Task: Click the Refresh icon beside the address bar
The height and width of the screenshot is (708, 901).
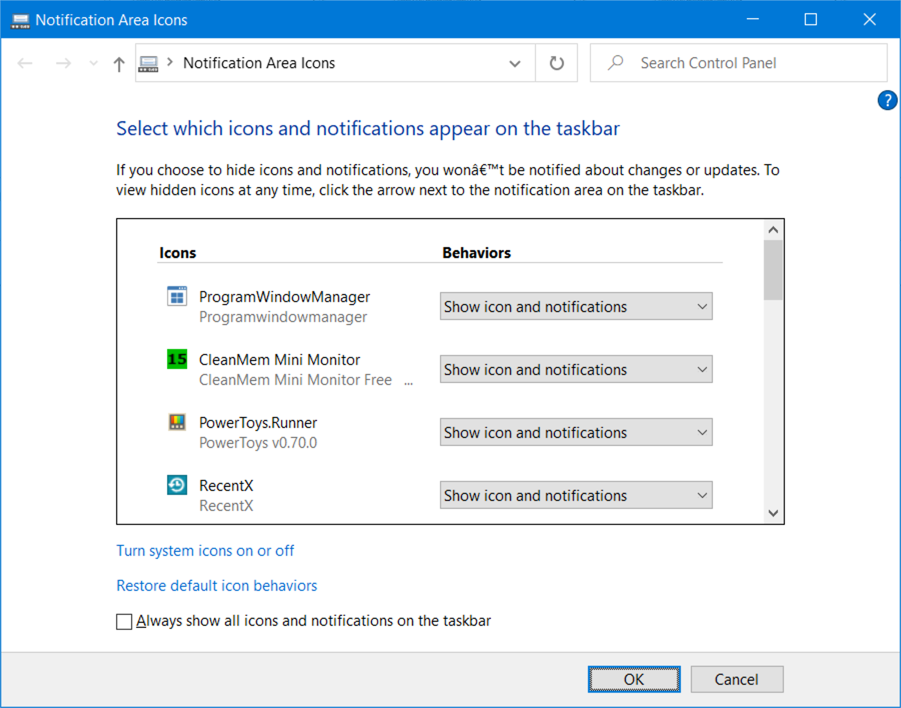Action: pos(556,62)
